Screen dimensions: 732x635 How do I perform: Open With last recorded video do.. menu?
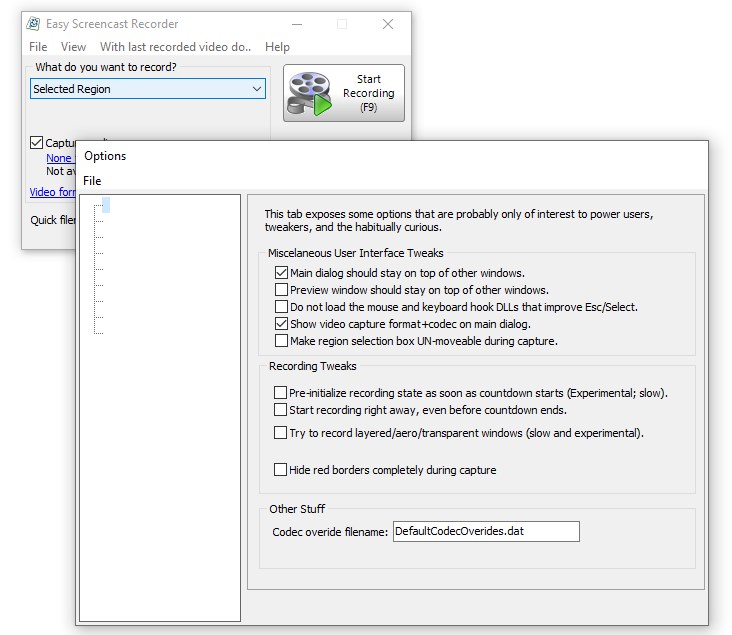point(175,47)
